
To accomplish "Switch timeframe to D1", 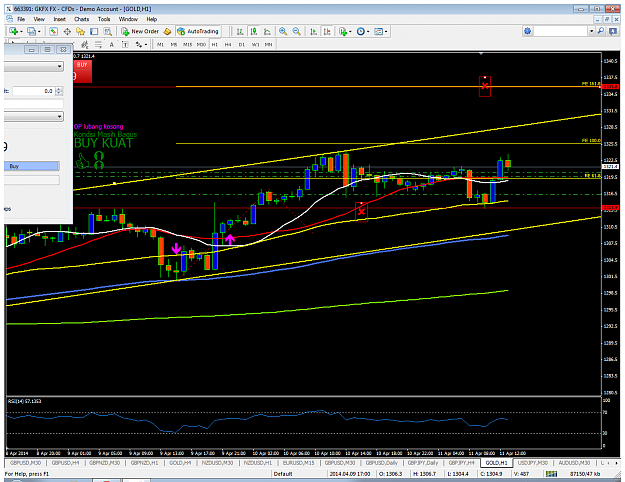I will pos(242,45).
